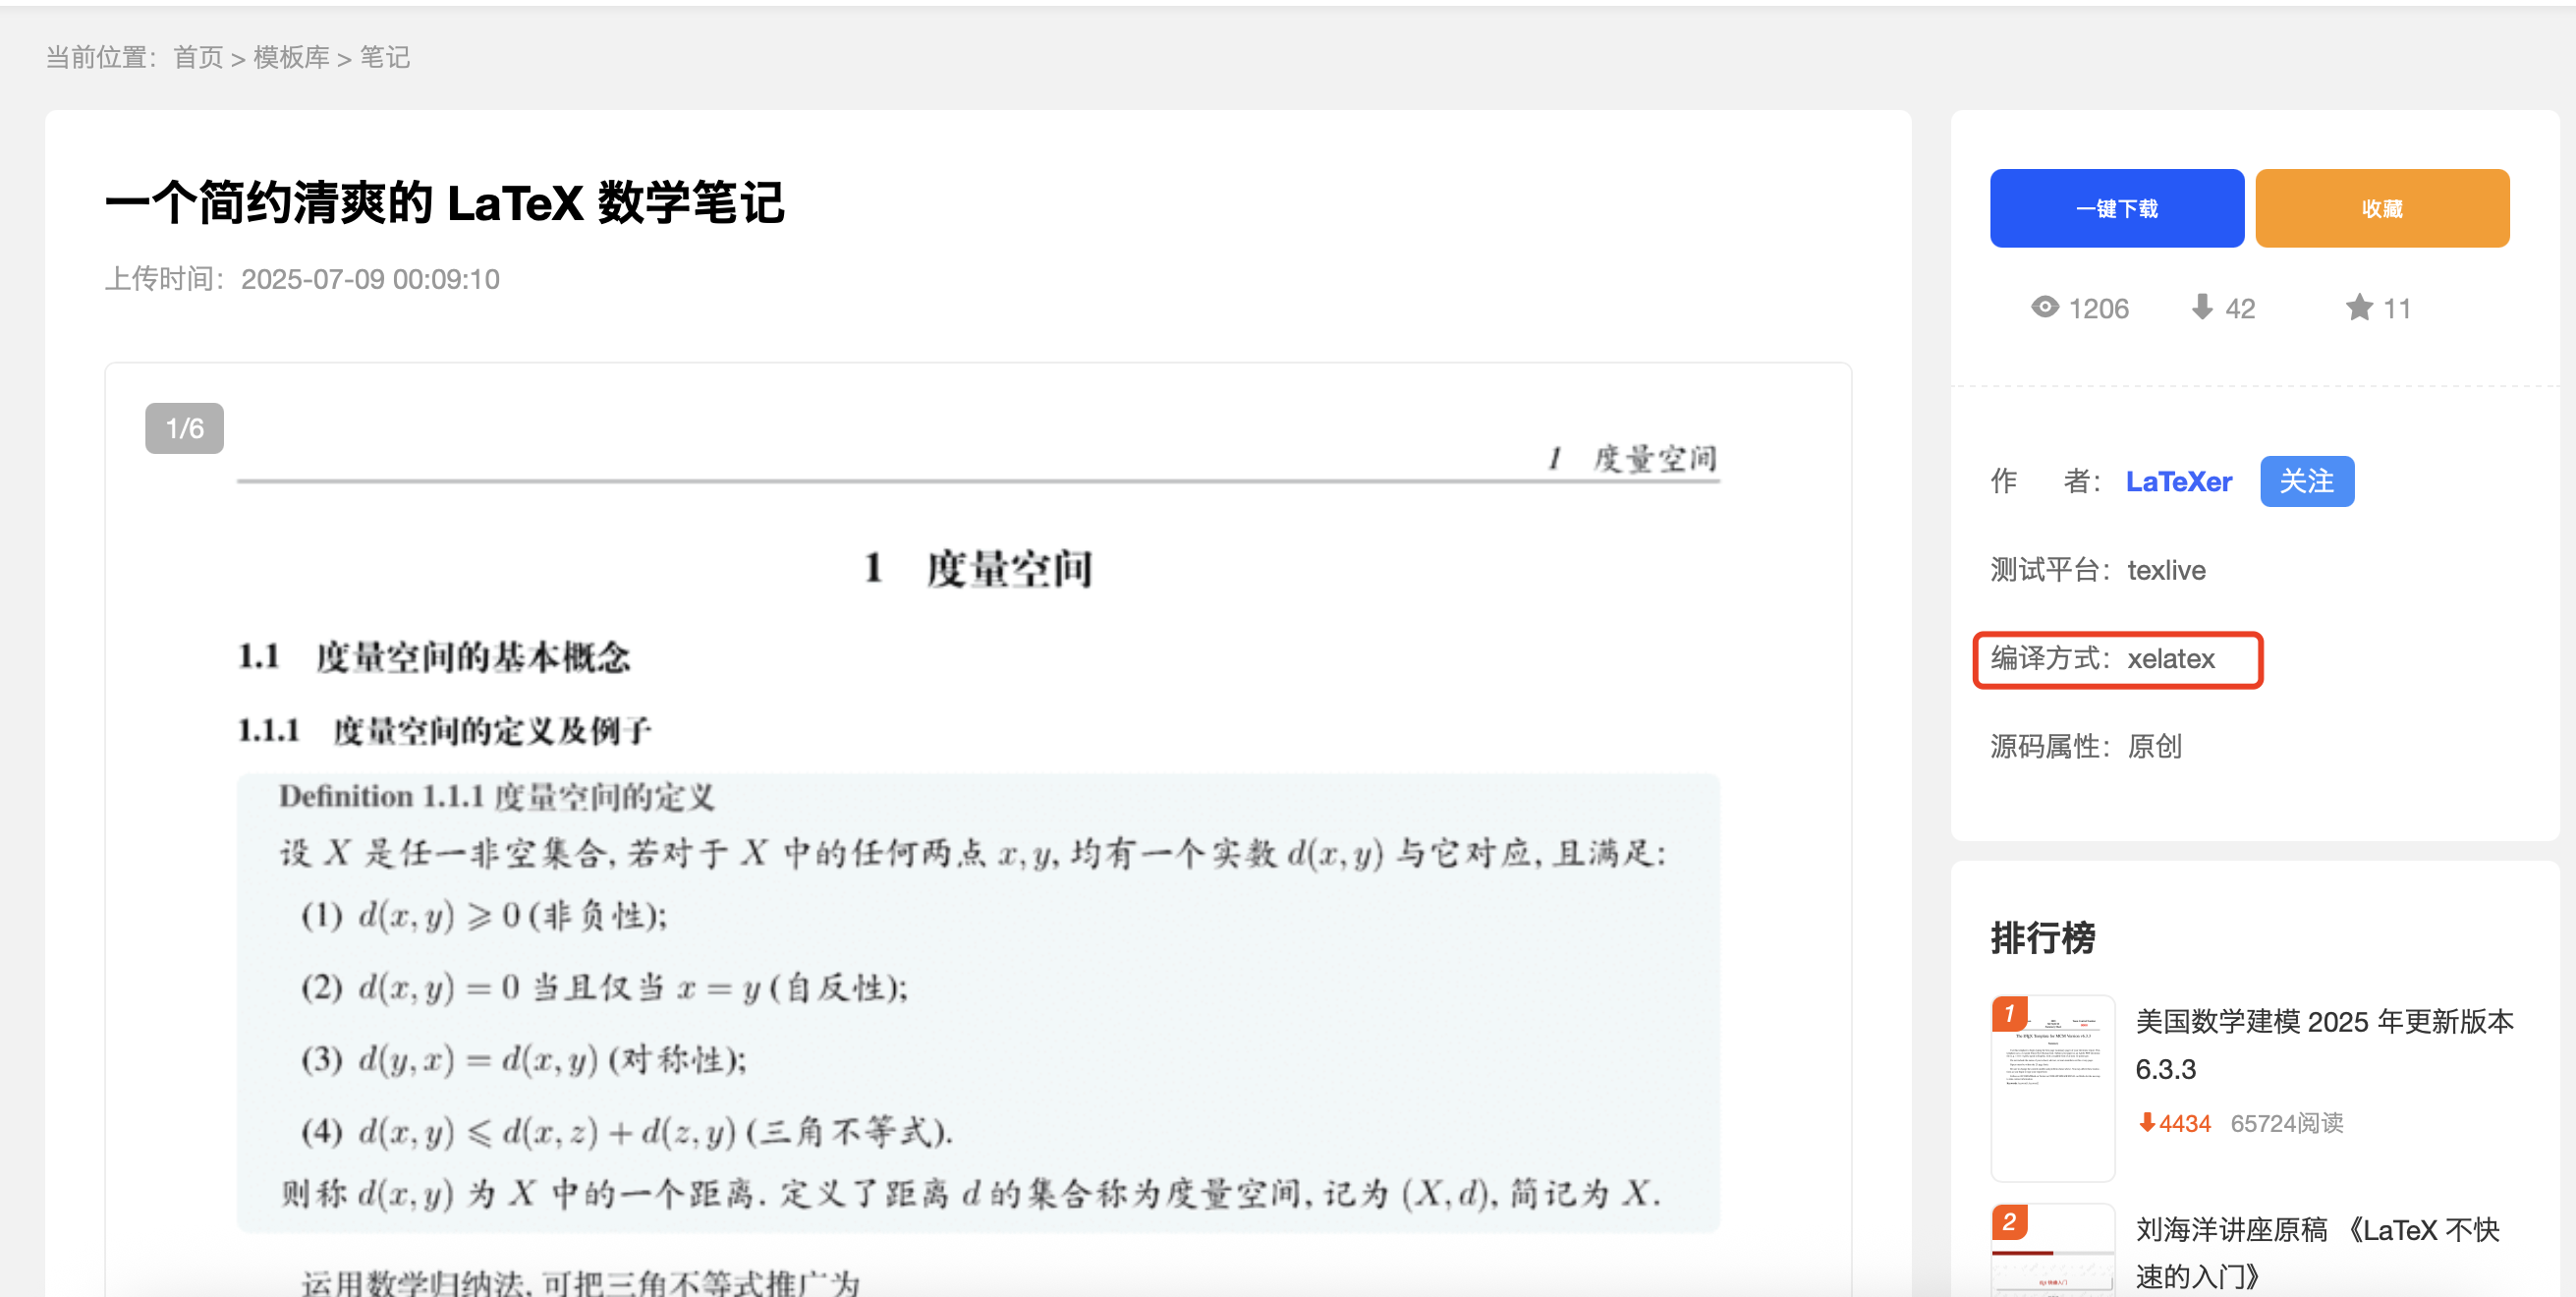Click the star icon beside 11

point(2360,308)
